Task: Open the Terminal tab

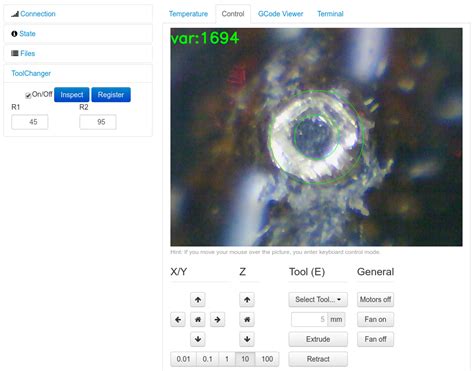Action: coord(330,14)
